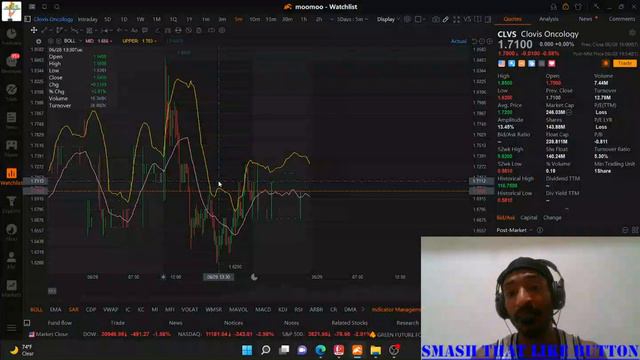This screenshot has width=640, height=360.
Task: Click the comment bubble drawing tool
Action: point(145,30)
